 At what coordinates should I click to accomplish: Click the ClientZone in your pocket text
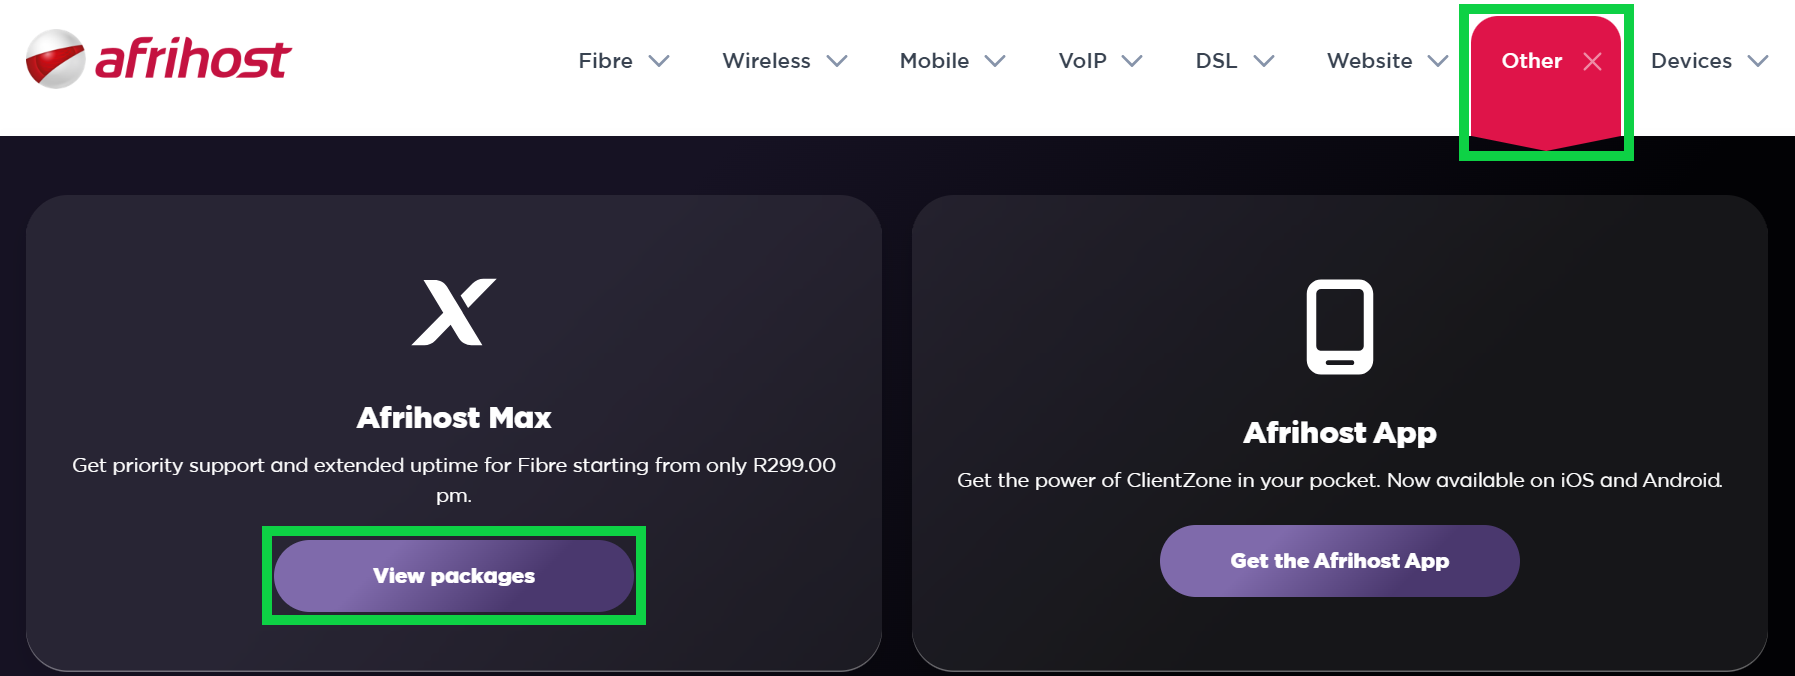pos(1339,480)
